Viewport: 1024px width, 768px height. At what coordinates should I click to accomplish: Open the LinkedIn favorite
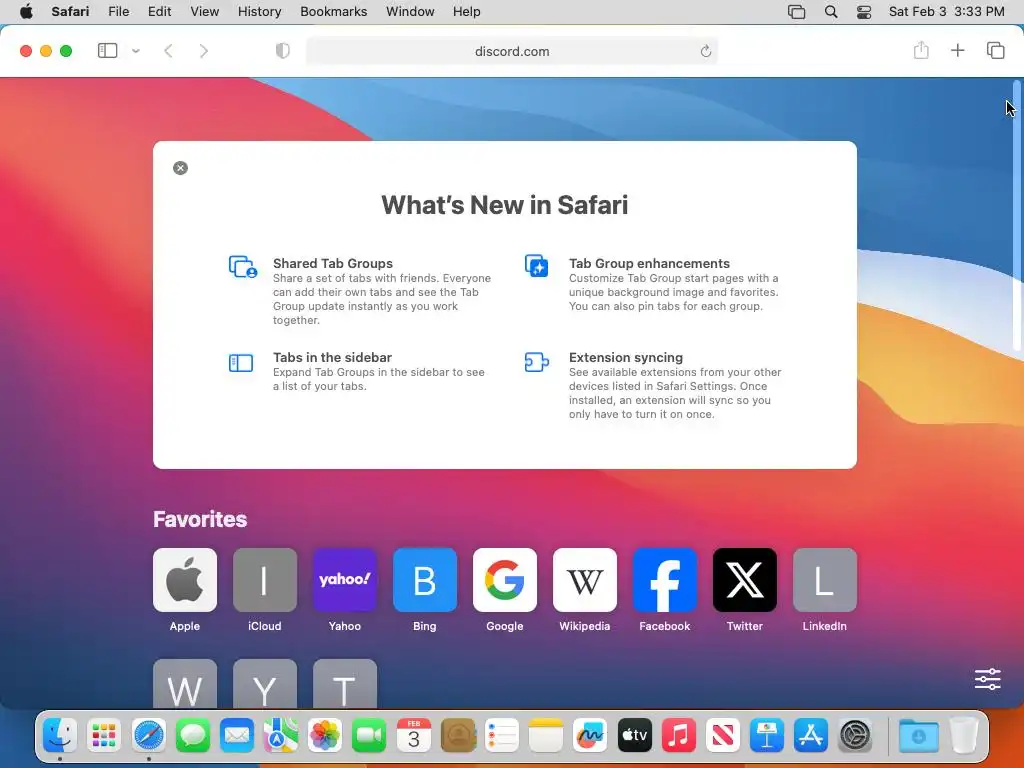coord(825,580)
